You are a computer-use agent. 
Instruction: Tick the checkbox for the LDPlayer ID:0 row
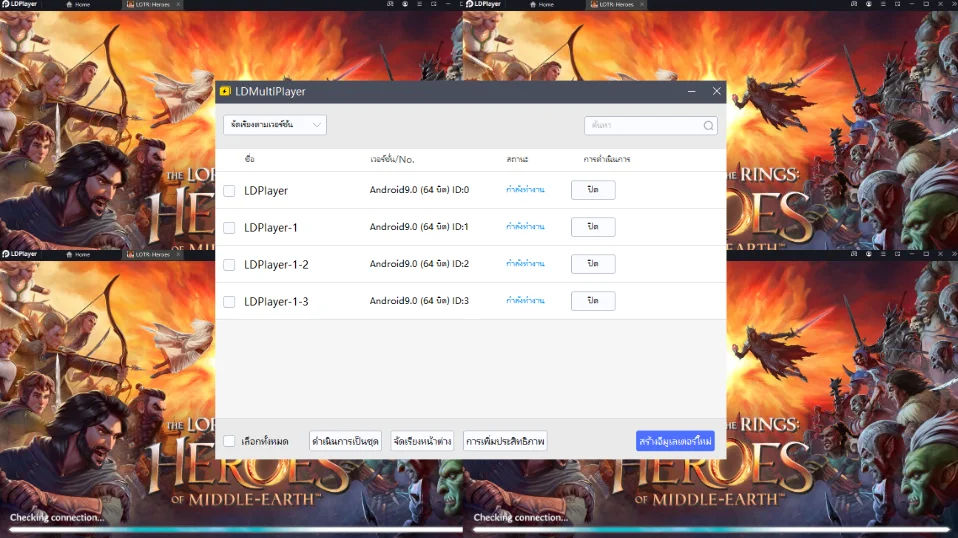[229, 191]
